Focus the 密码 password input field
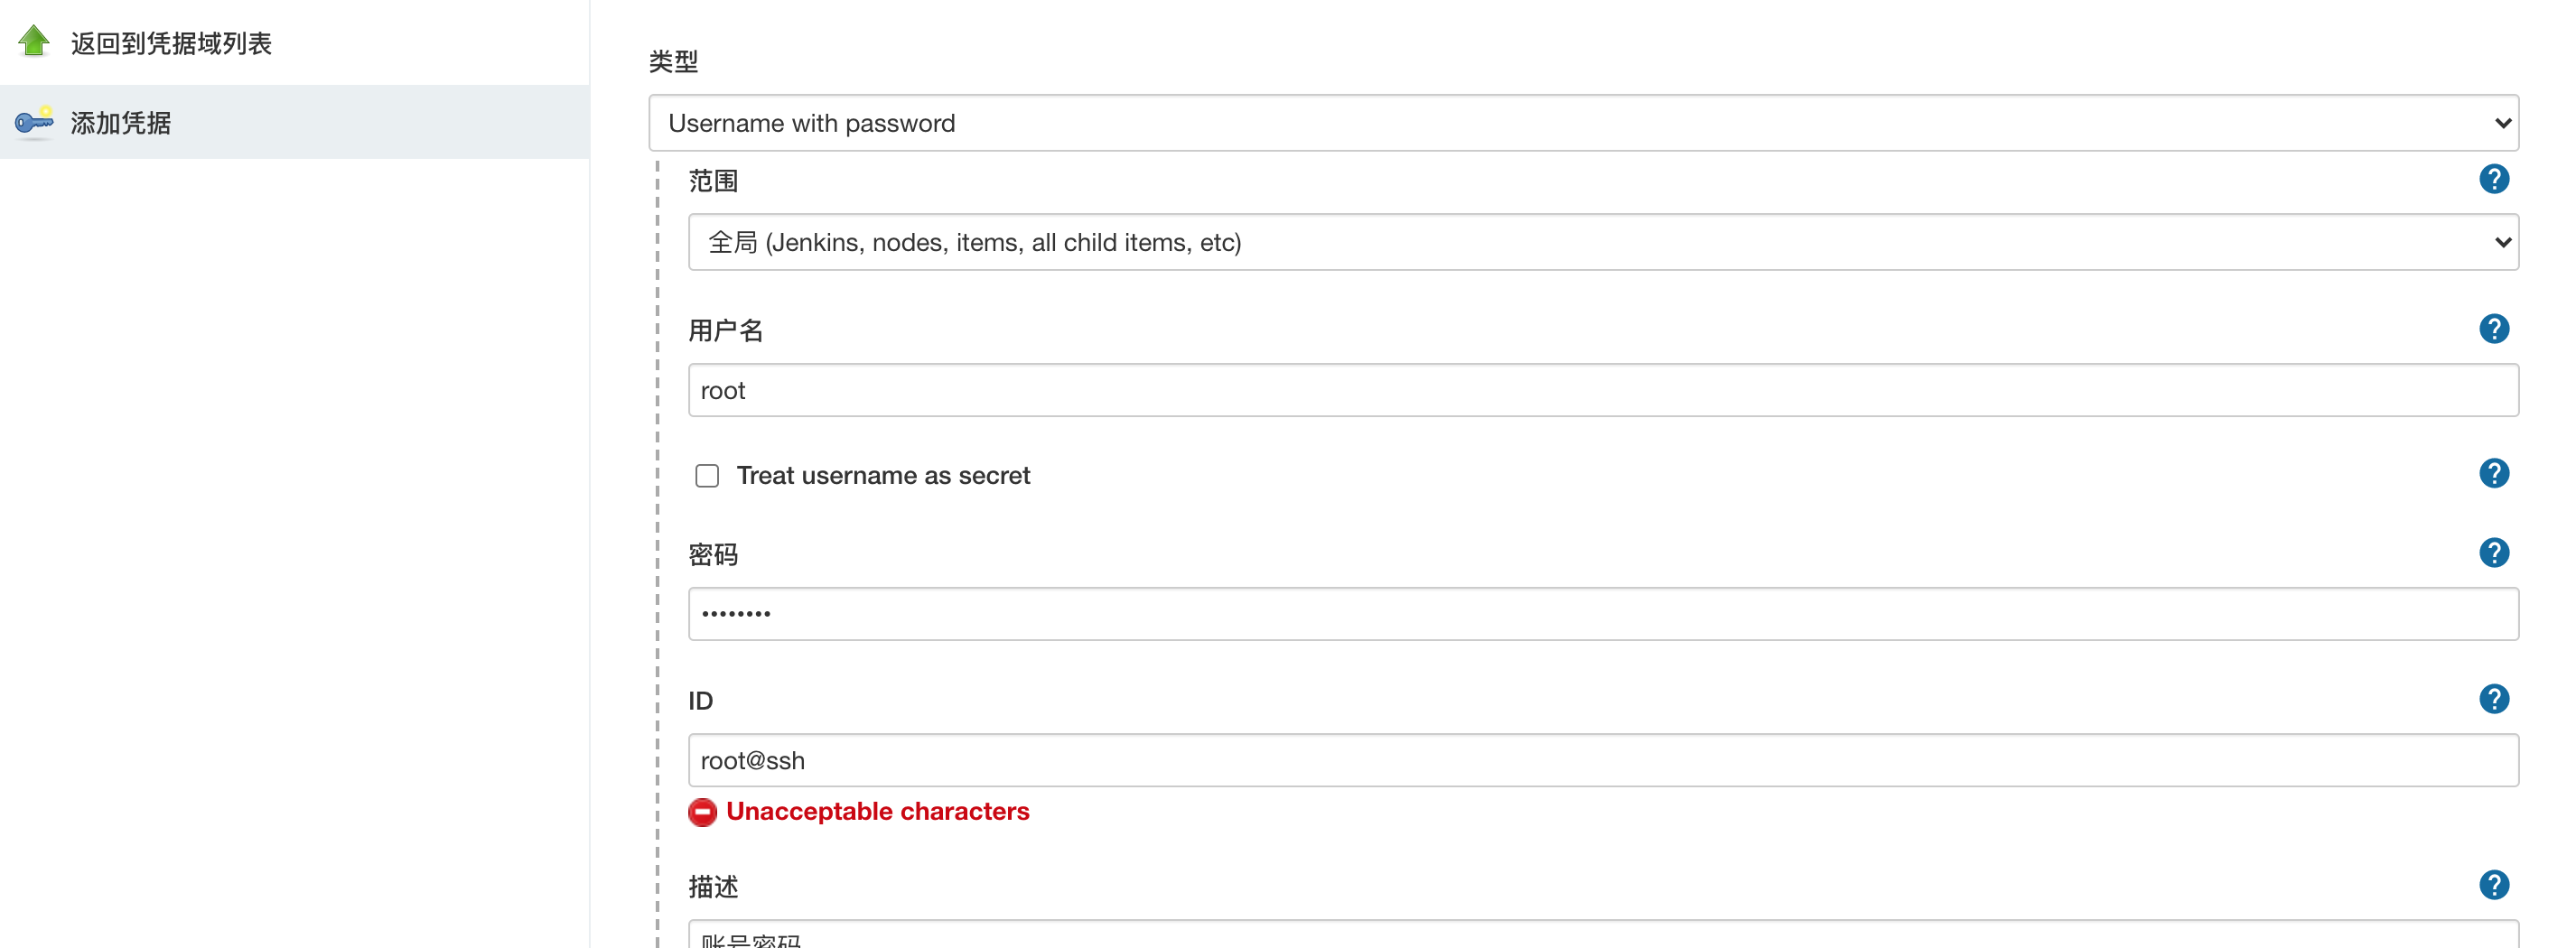Viewport: 2576px width, 948px height. 1602,614
